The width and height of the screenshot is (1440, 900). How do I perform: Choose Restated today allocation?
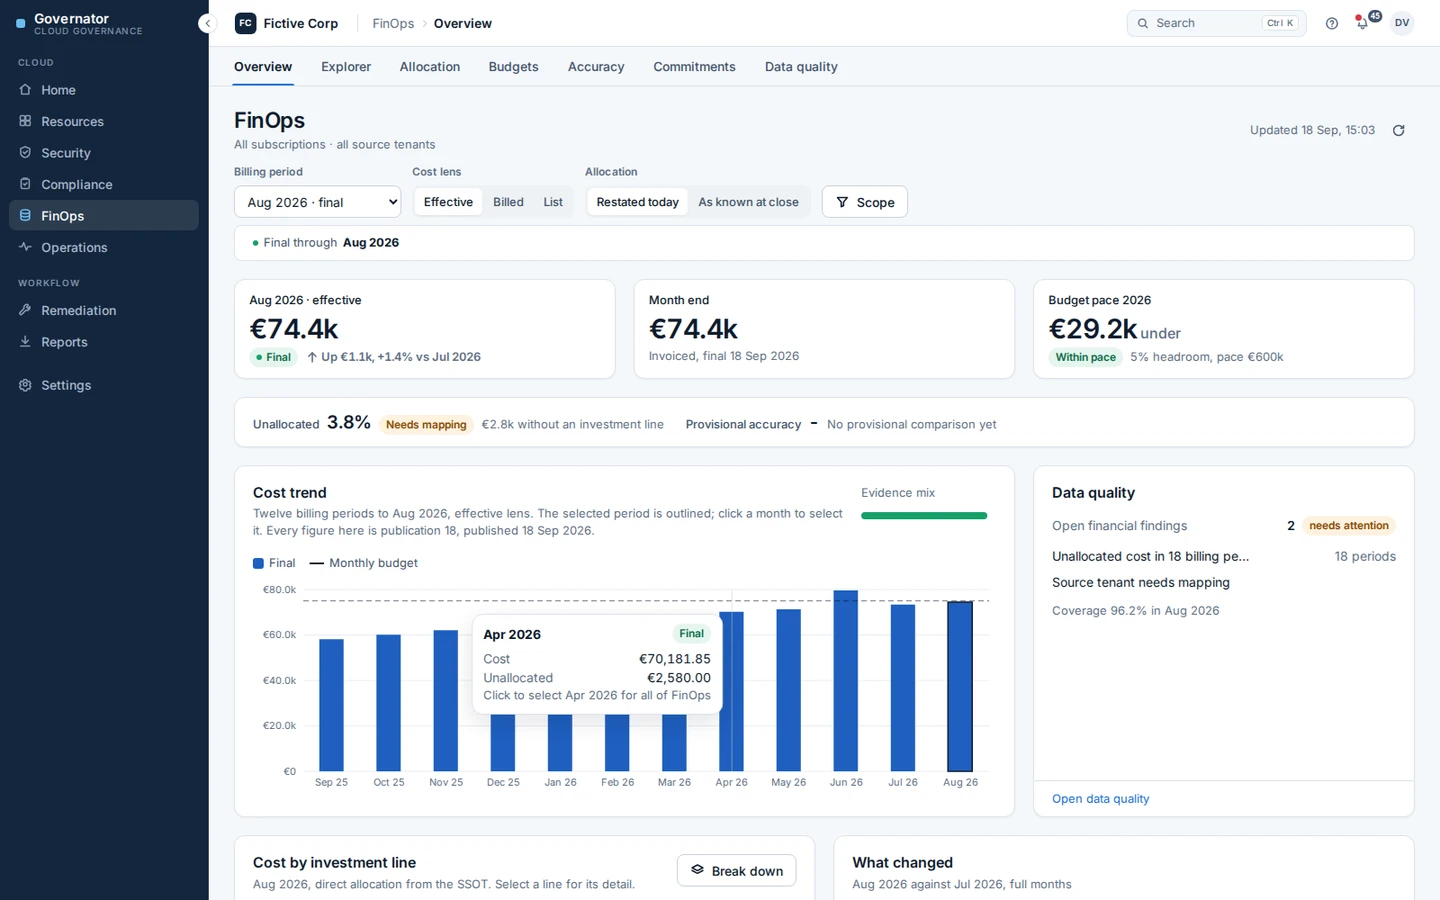click(x=637, y=202)
